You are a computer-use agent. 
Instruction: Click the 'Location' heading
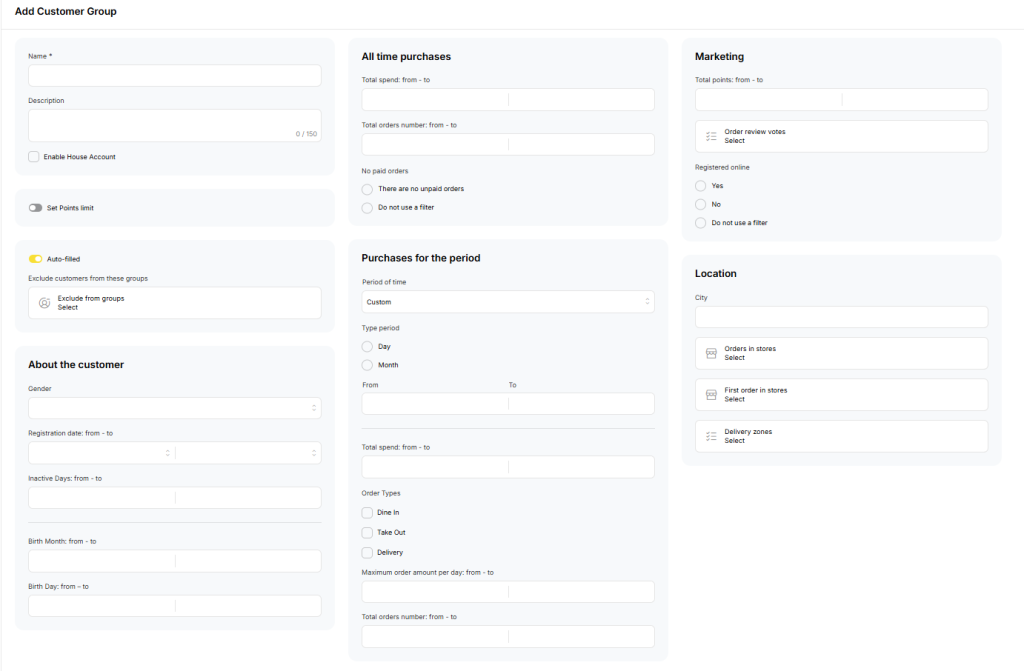[x=715, y=274]
